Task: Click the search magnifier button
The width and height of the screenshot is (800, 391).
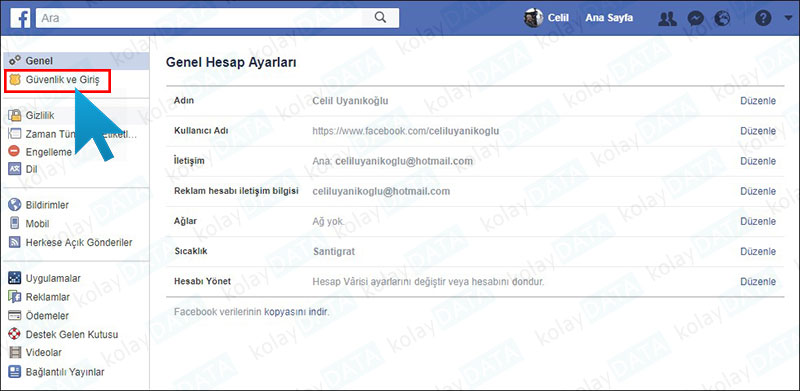Action: (380, 18)
